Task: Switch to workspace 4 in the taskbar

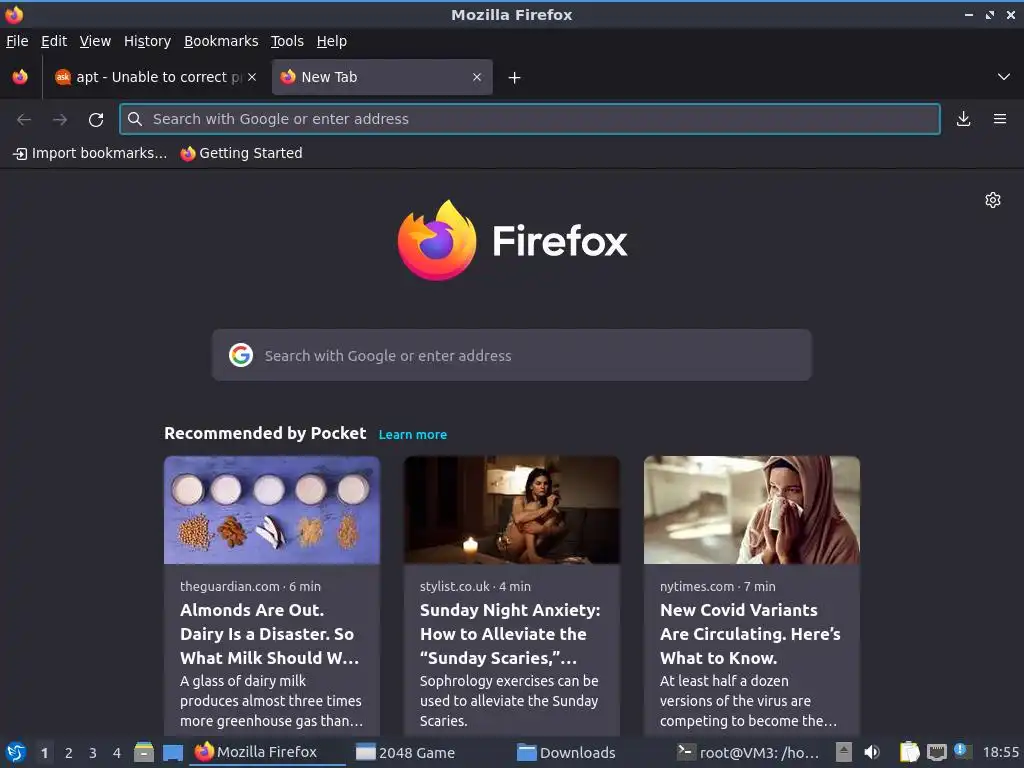Action: coord(117,753)
